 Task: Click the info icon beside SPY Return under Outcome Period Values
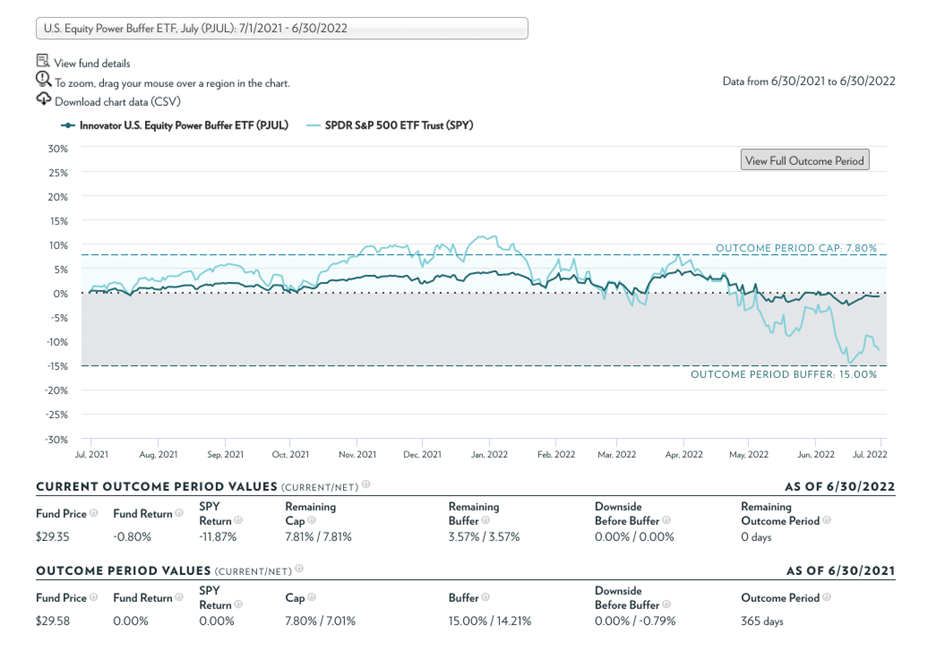click(238, 604)
